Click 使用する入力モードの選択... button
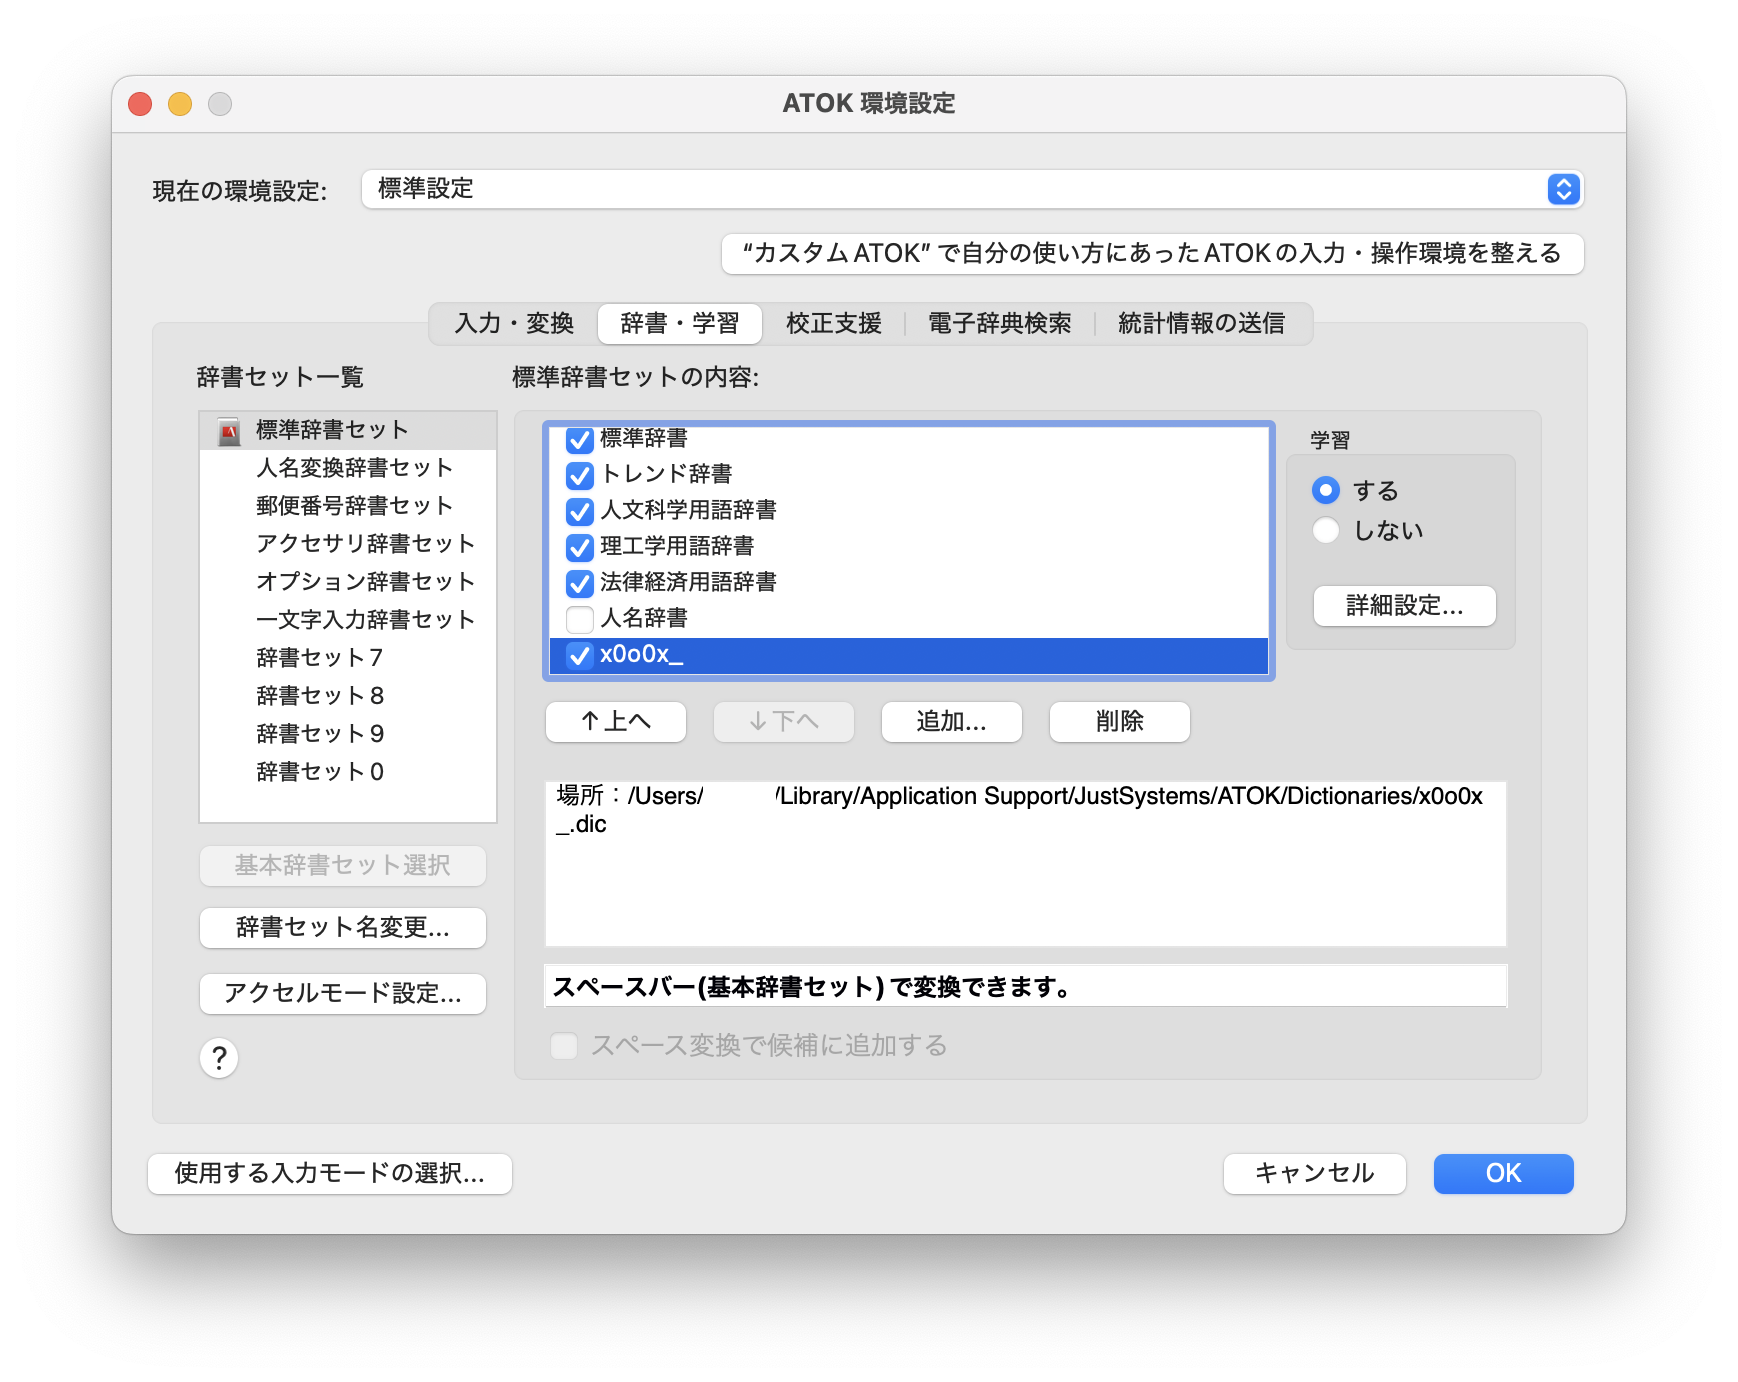 pyautogui.click(x=330, y=1173)
